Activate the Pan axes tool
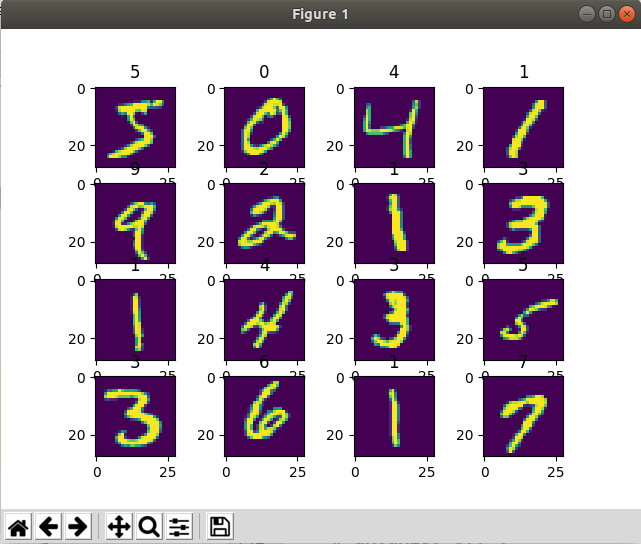This screenshot has width=641, height=544. (119, 526)
